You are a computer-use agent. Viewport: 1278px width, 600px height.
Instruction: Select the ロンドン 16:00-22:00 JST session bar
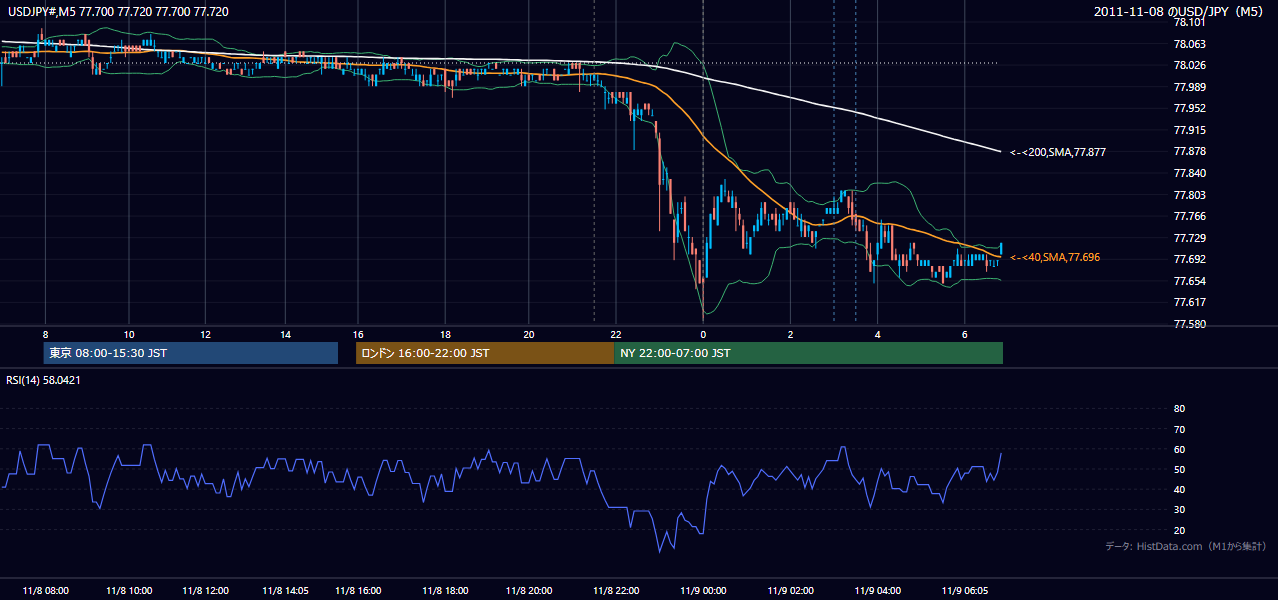click(x=485, y=353)
